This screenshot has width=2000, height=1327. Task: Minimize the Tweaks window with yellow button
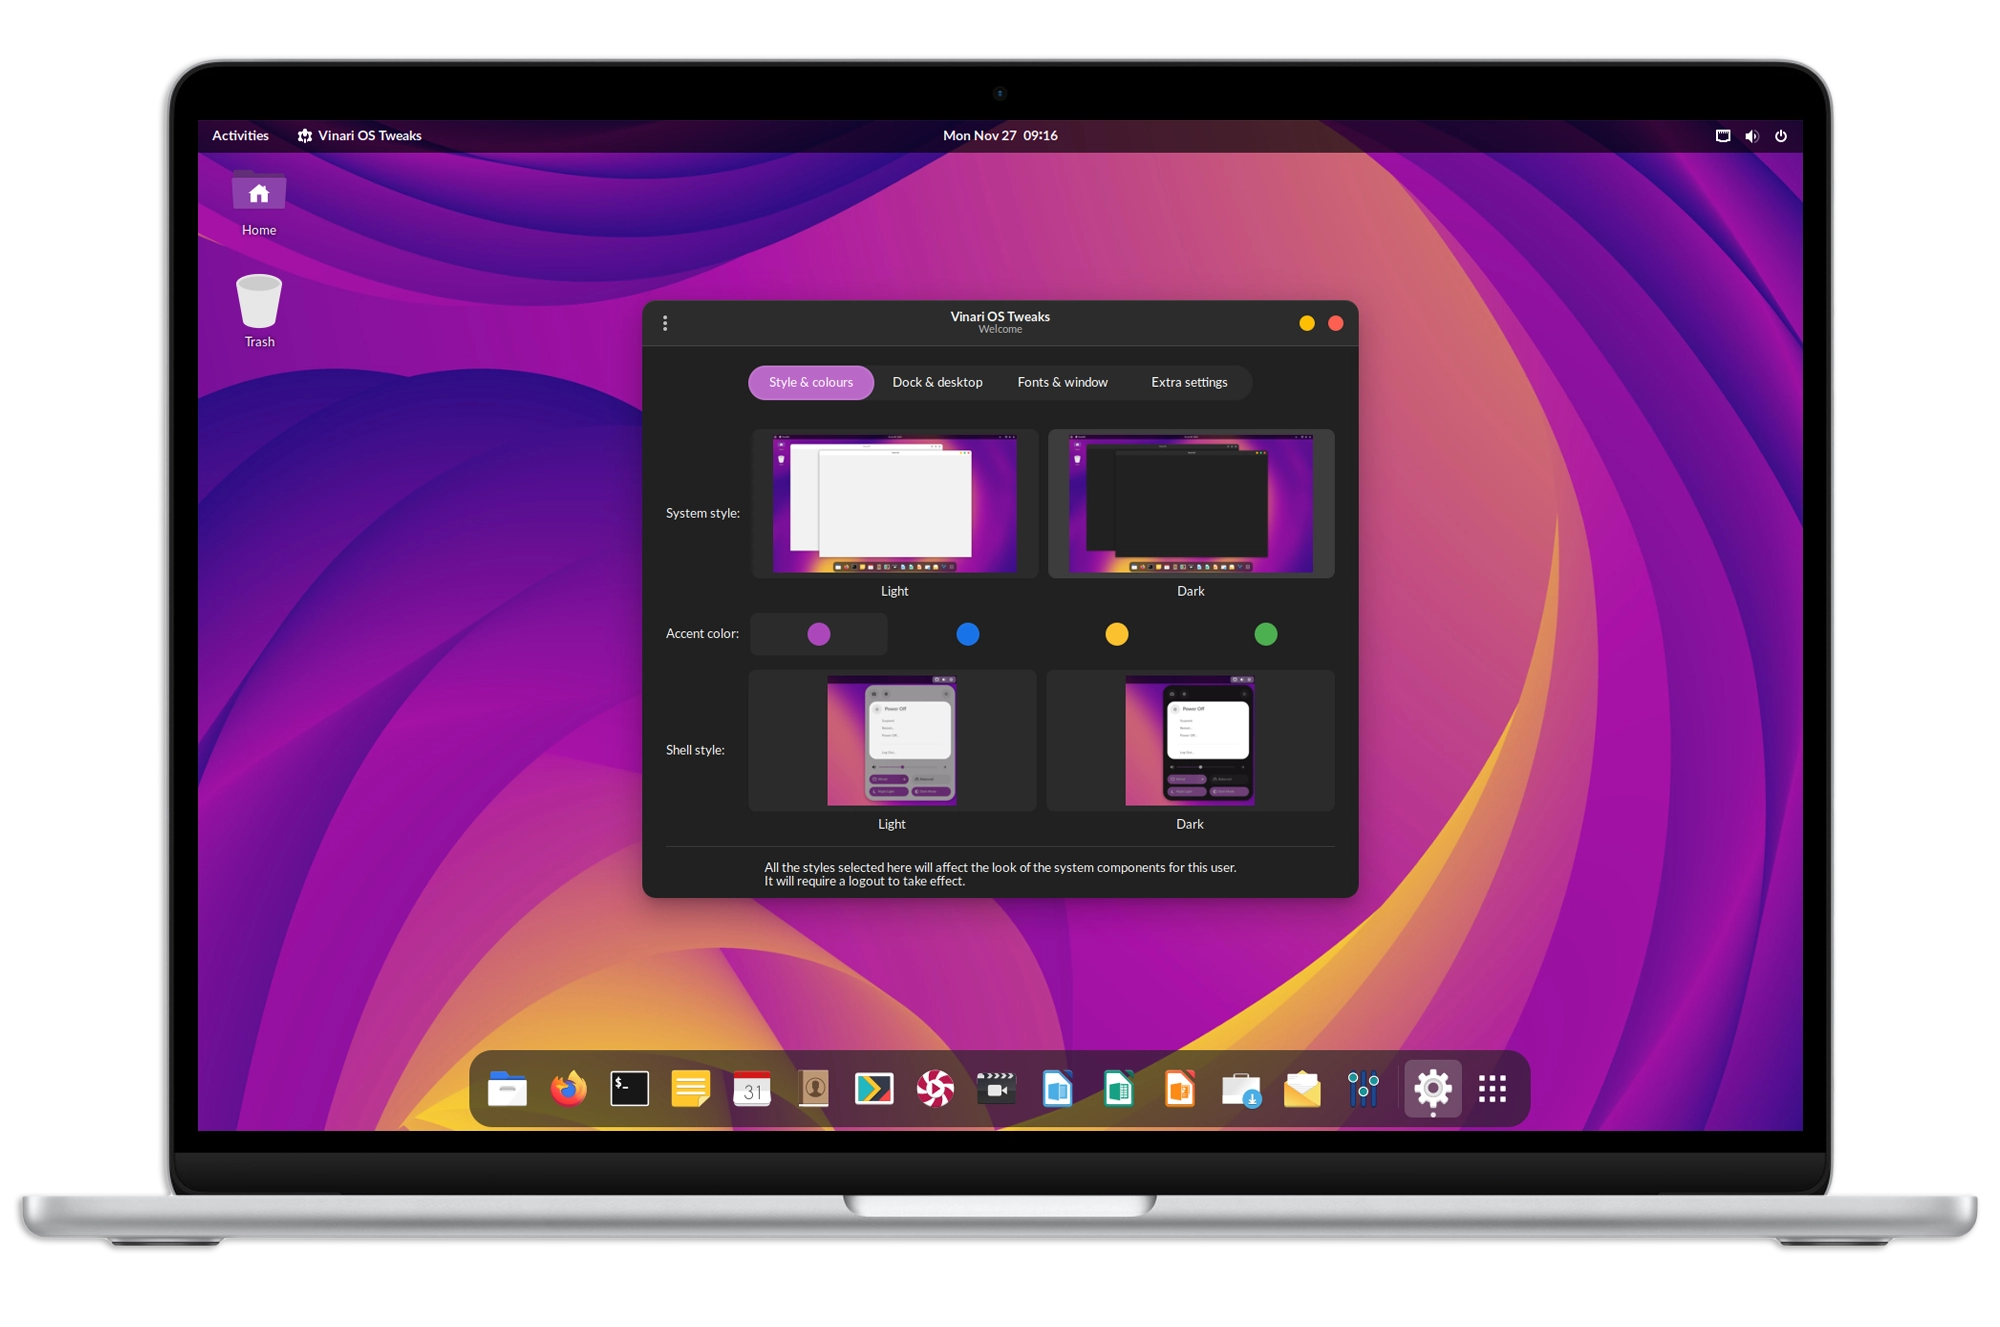(x=1307, y=323)
